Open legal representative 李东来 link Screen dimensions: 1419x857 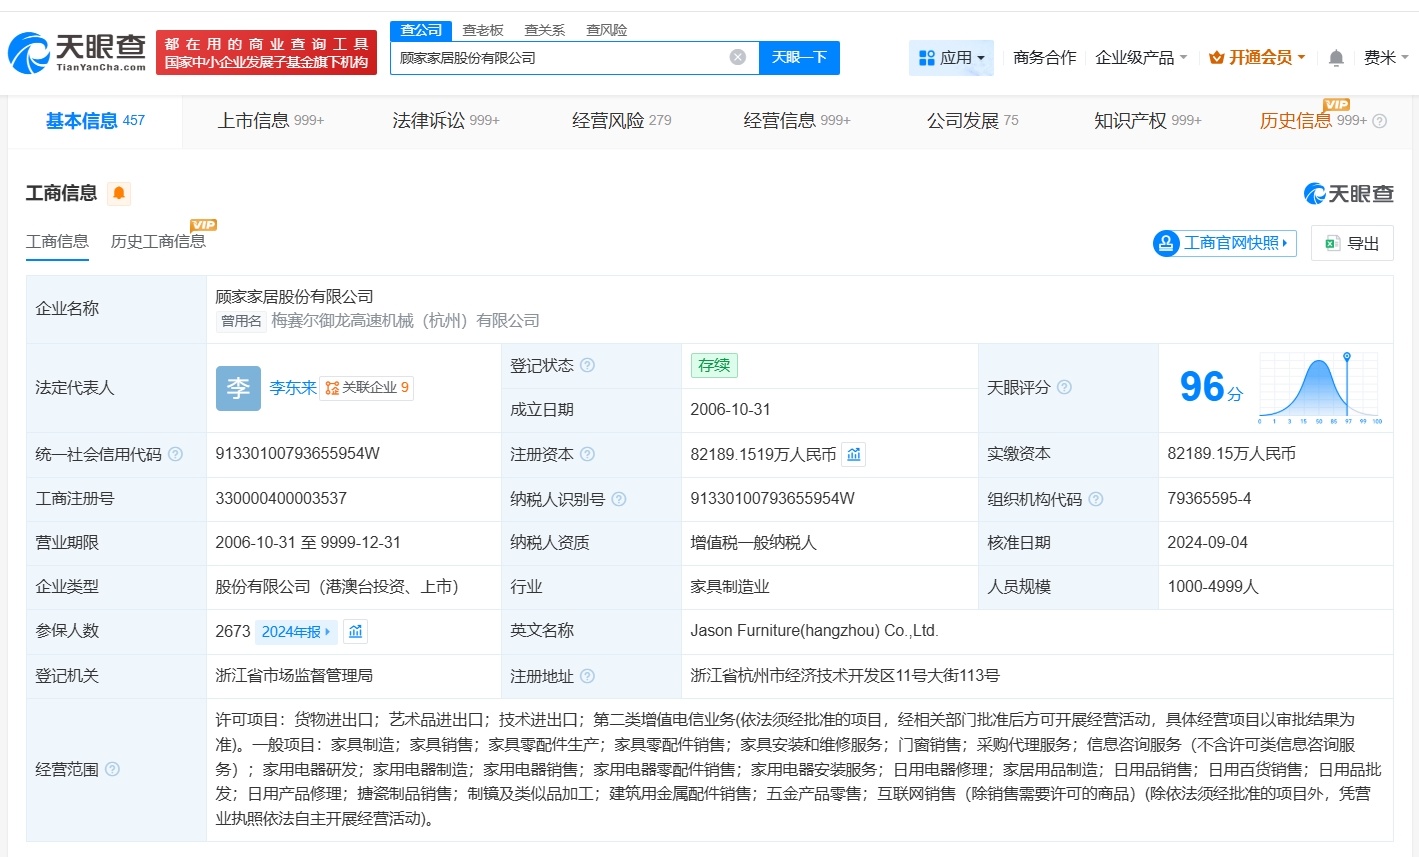292,387
